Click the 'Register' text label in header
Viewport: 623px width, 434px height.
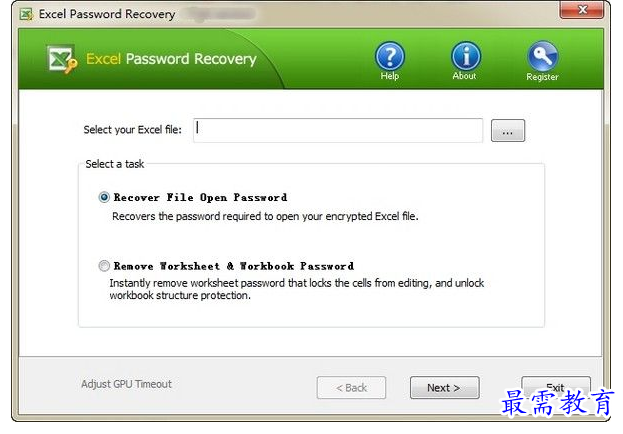point(542,77)
